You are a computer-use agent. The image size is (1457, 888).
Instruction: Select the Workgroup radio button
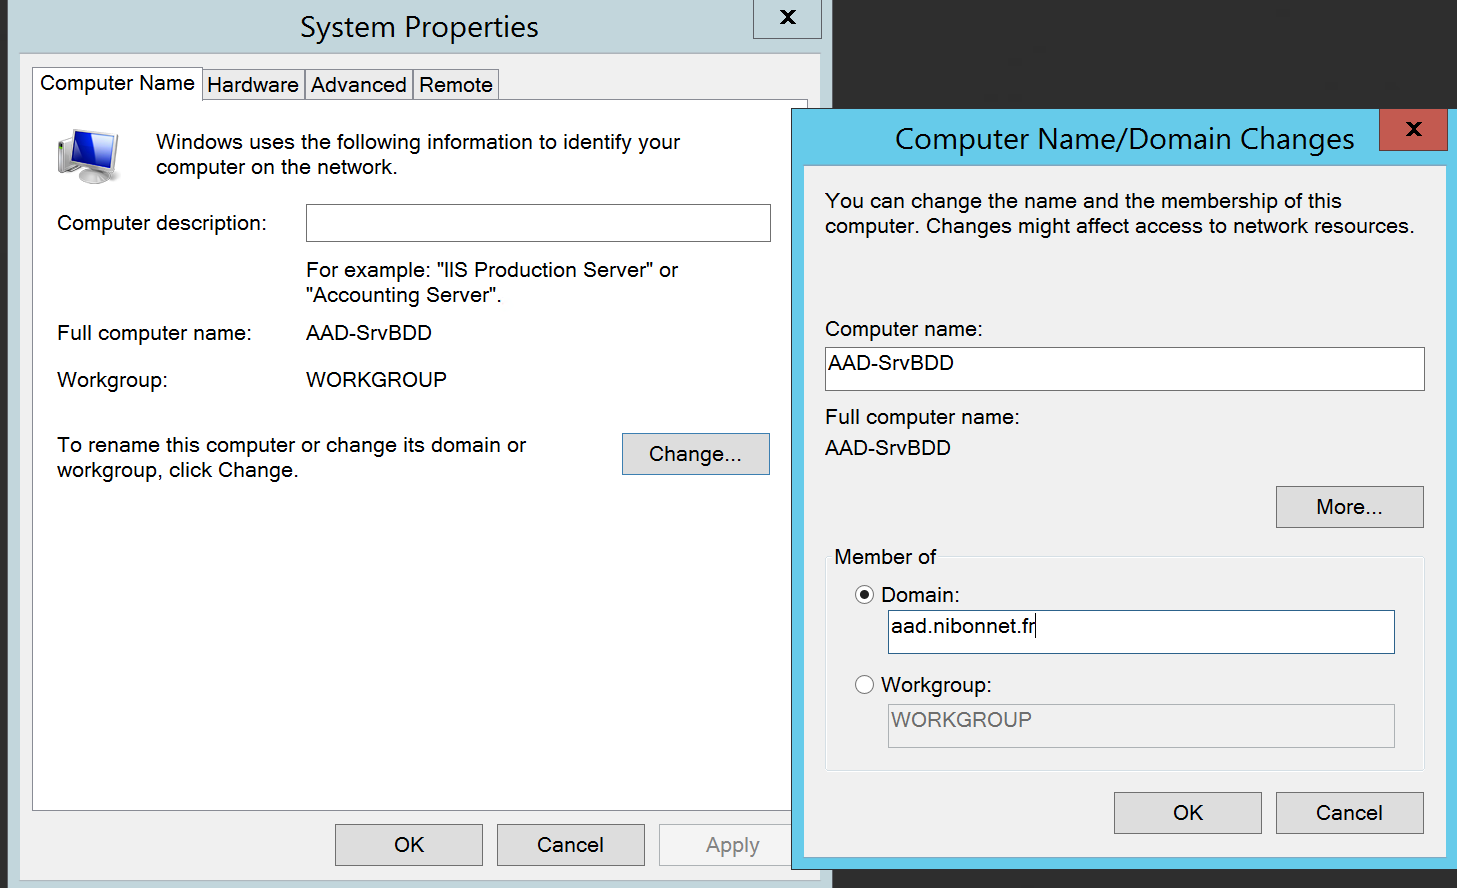[865, 685]
